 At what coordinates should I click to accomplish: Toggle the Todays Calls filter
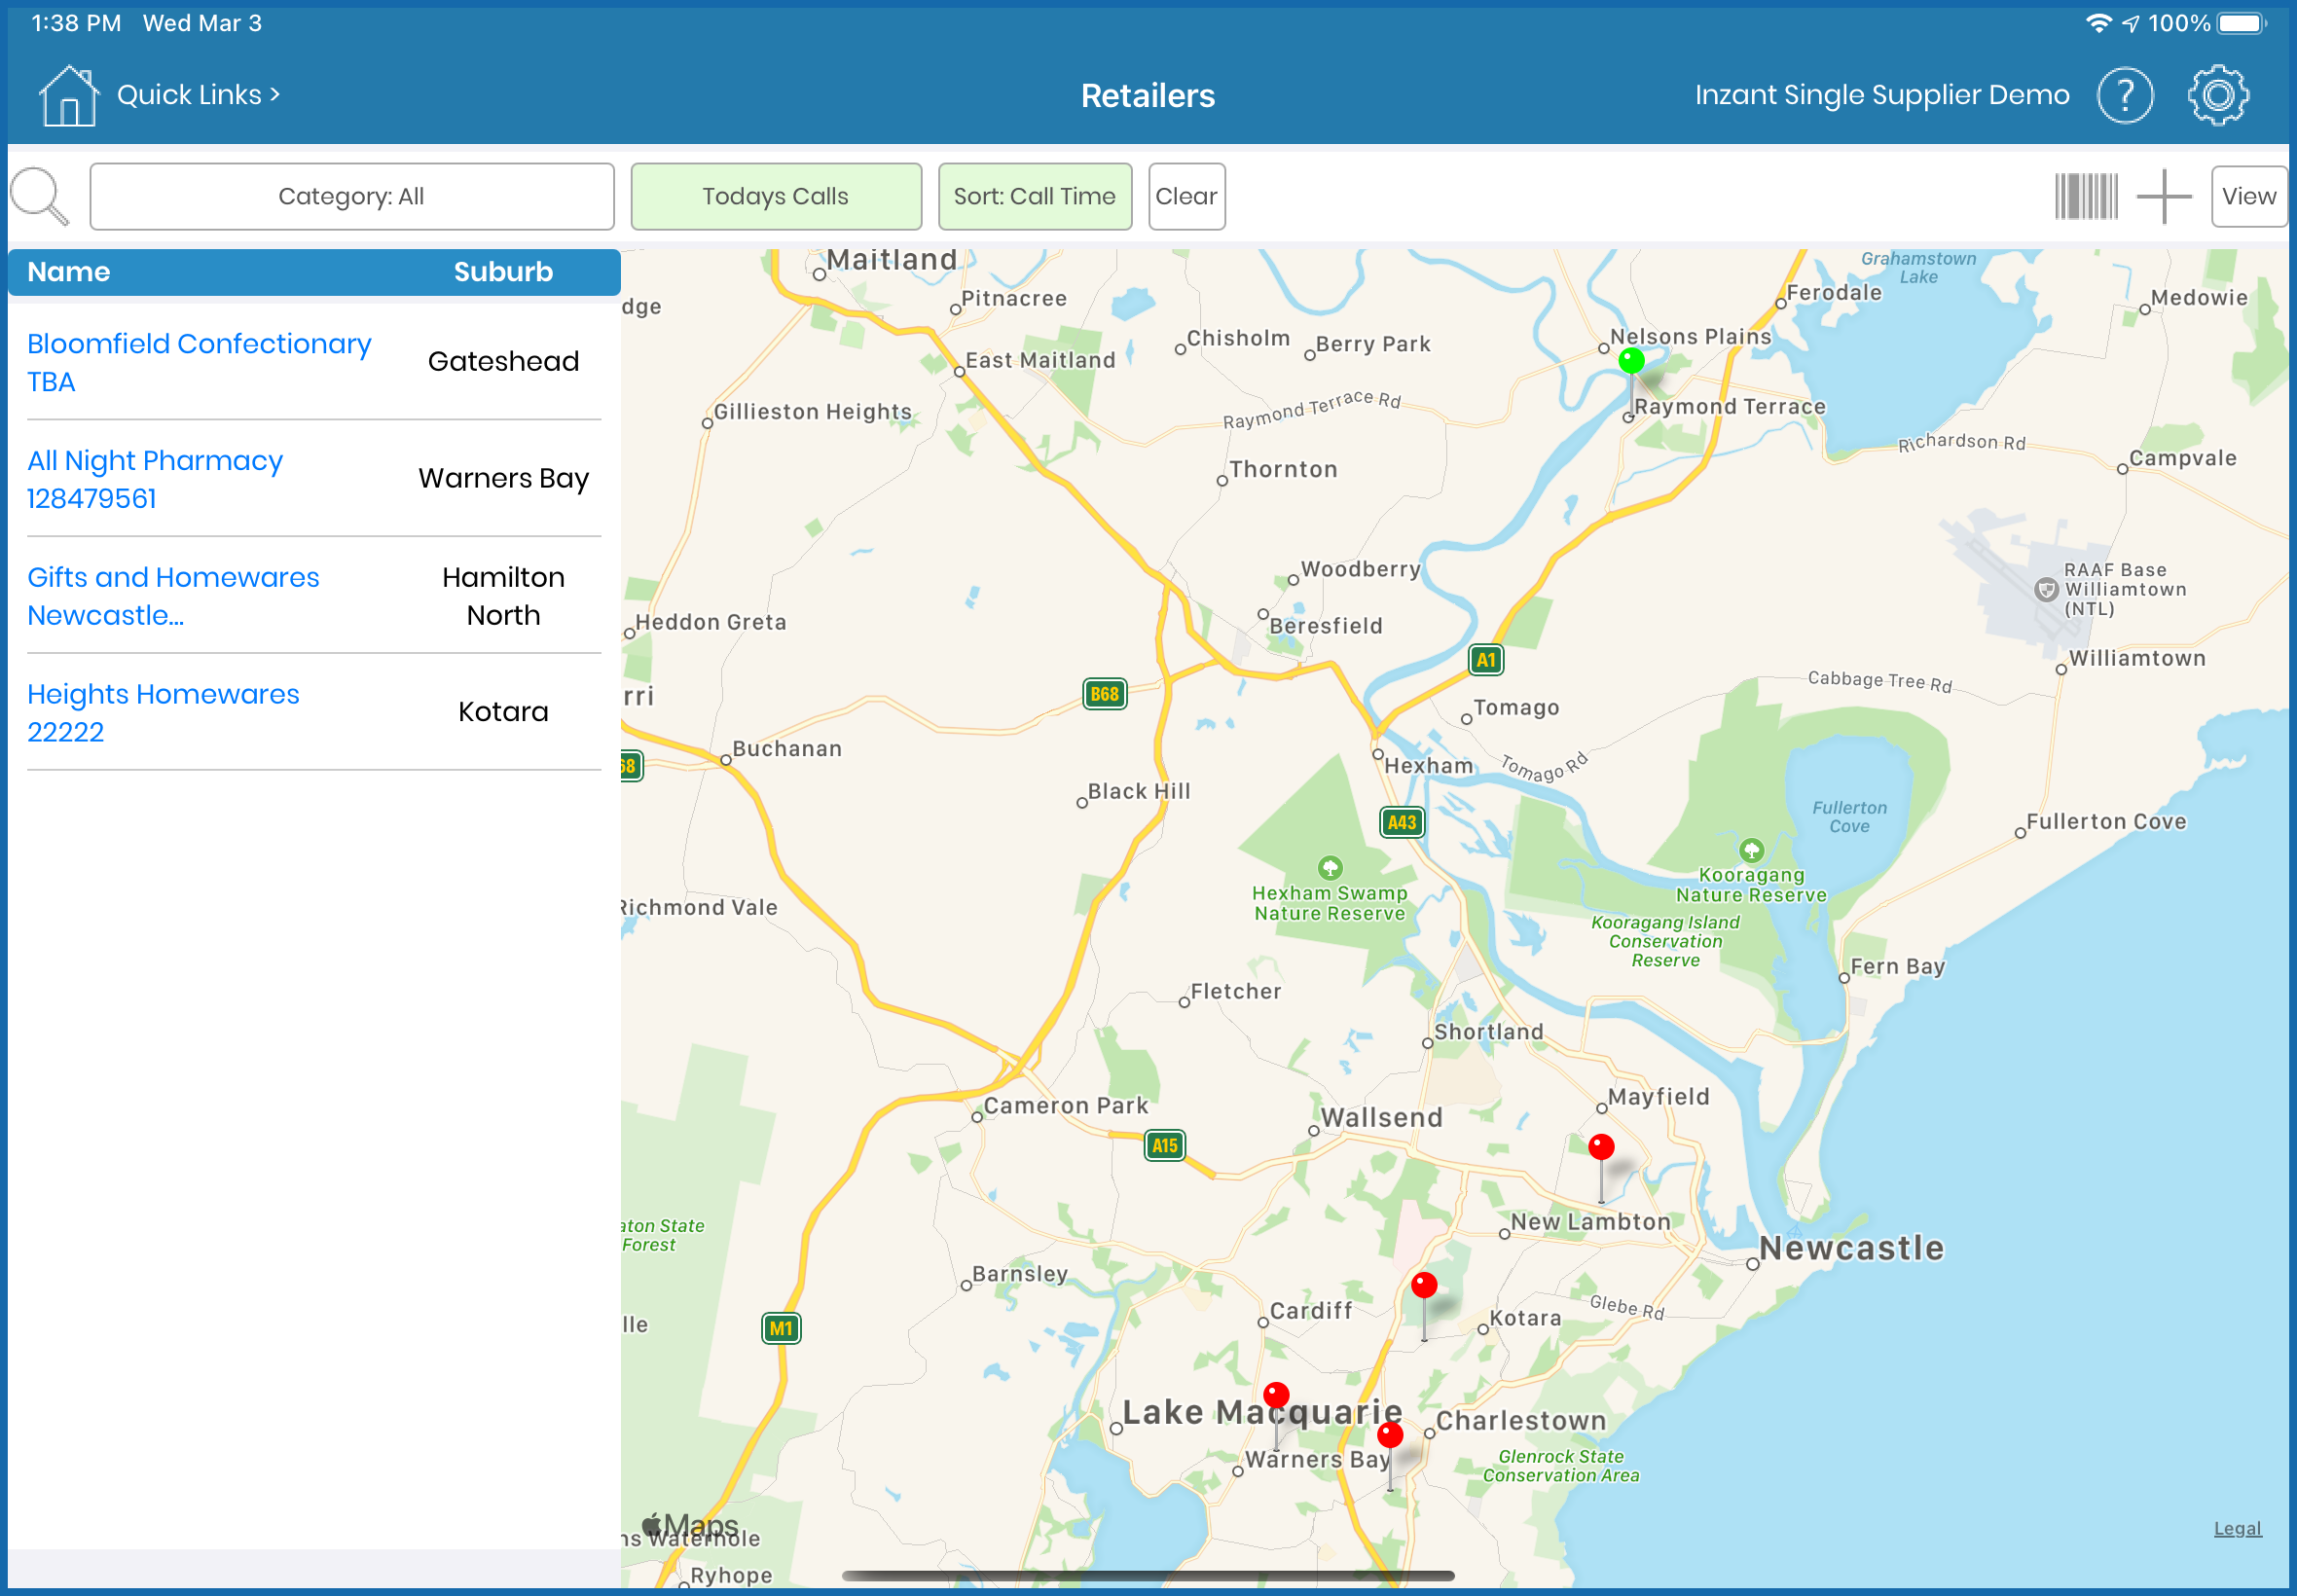coord(775,196)
